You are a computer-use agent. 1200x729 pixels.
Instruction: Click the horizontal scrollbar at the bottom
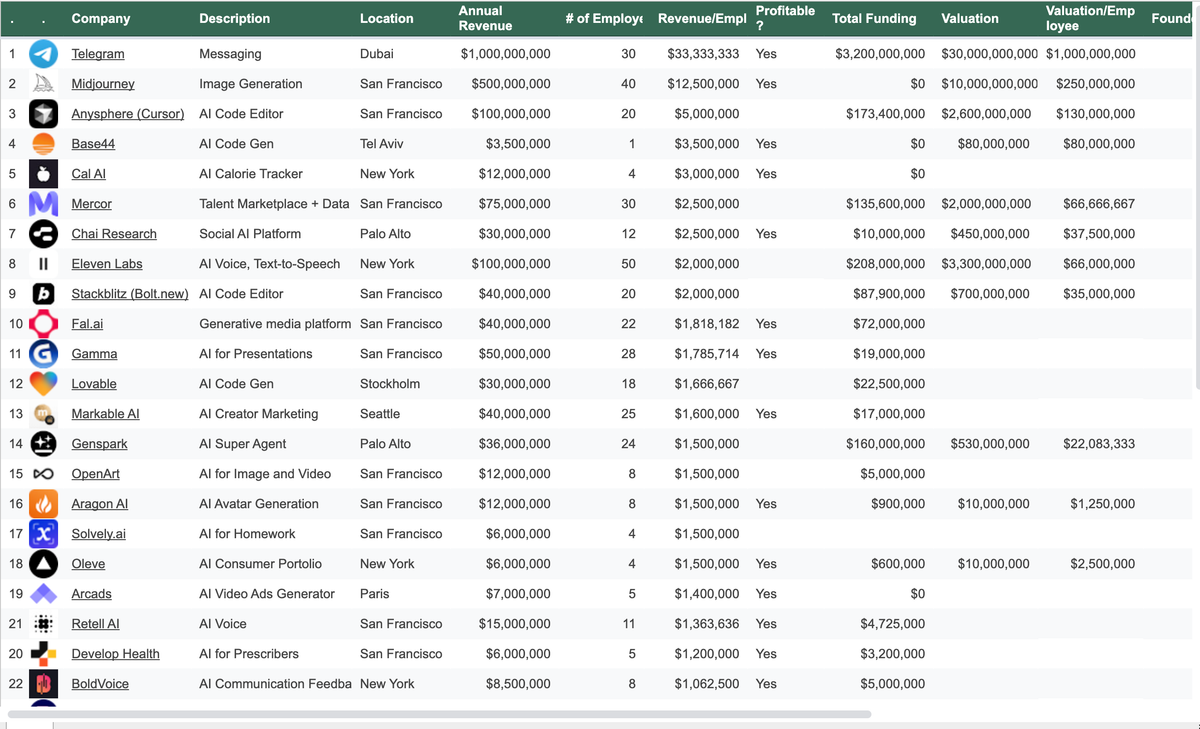point(439,714)
